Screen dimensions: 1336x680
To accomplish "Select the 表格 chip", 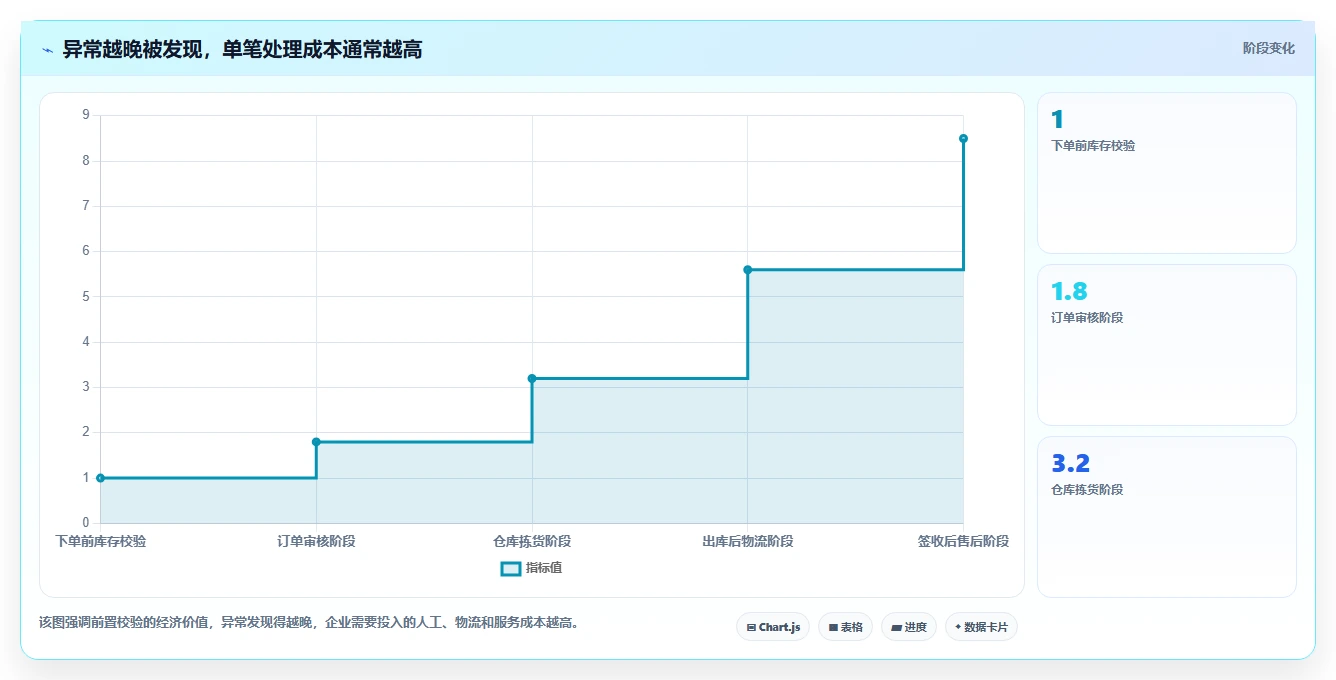I will 845,627.
